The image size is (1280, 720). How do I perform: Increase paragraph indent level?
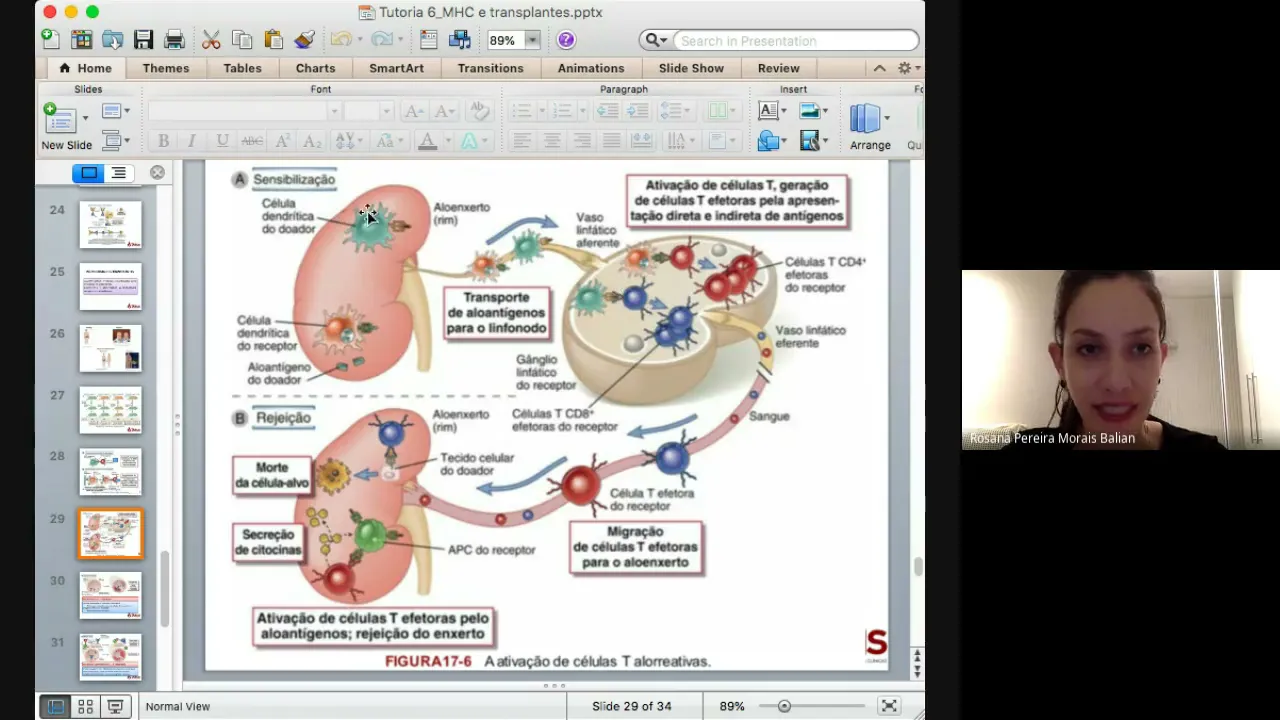click(x=638, y=112)
